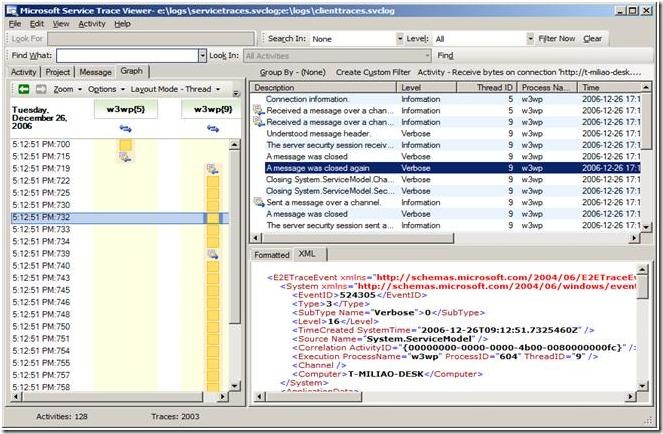This screenshot has width=663, height=434.
Task: Click the trace list scroll down arrow
Action: pos(646,227)
